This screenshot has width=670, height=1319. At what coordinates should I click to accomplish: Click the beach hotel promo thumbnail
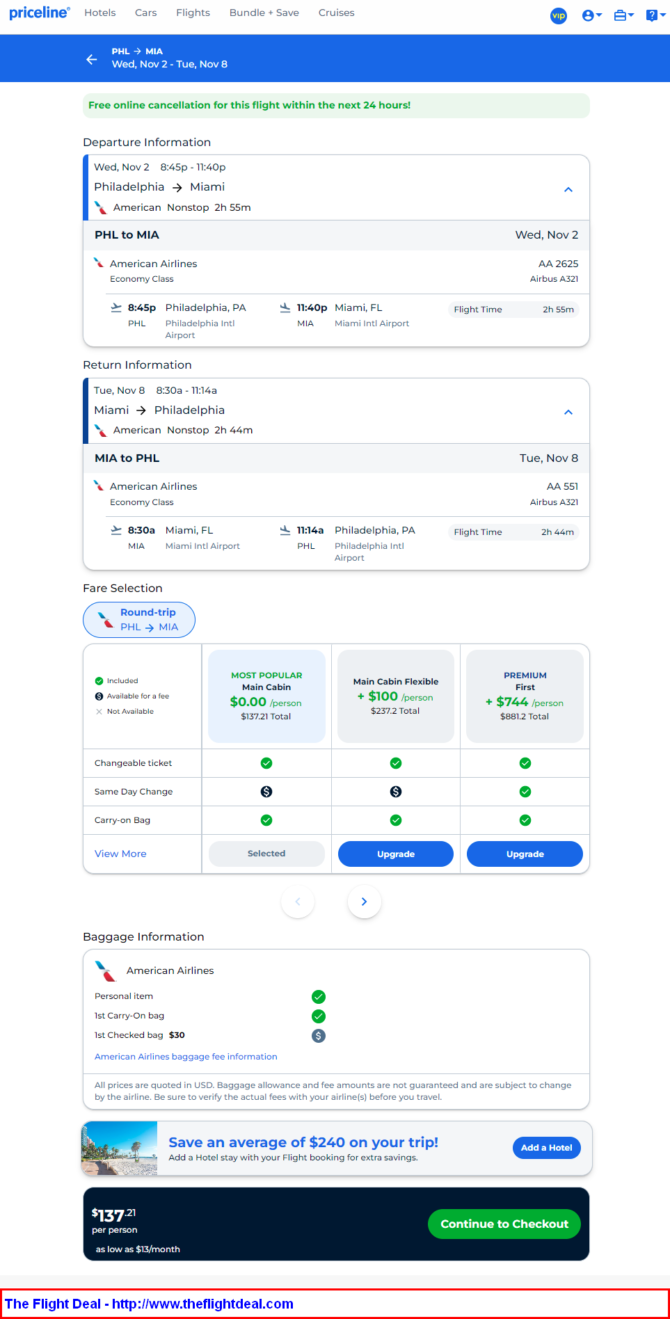pyautogui.click(x=120, y=1148)
